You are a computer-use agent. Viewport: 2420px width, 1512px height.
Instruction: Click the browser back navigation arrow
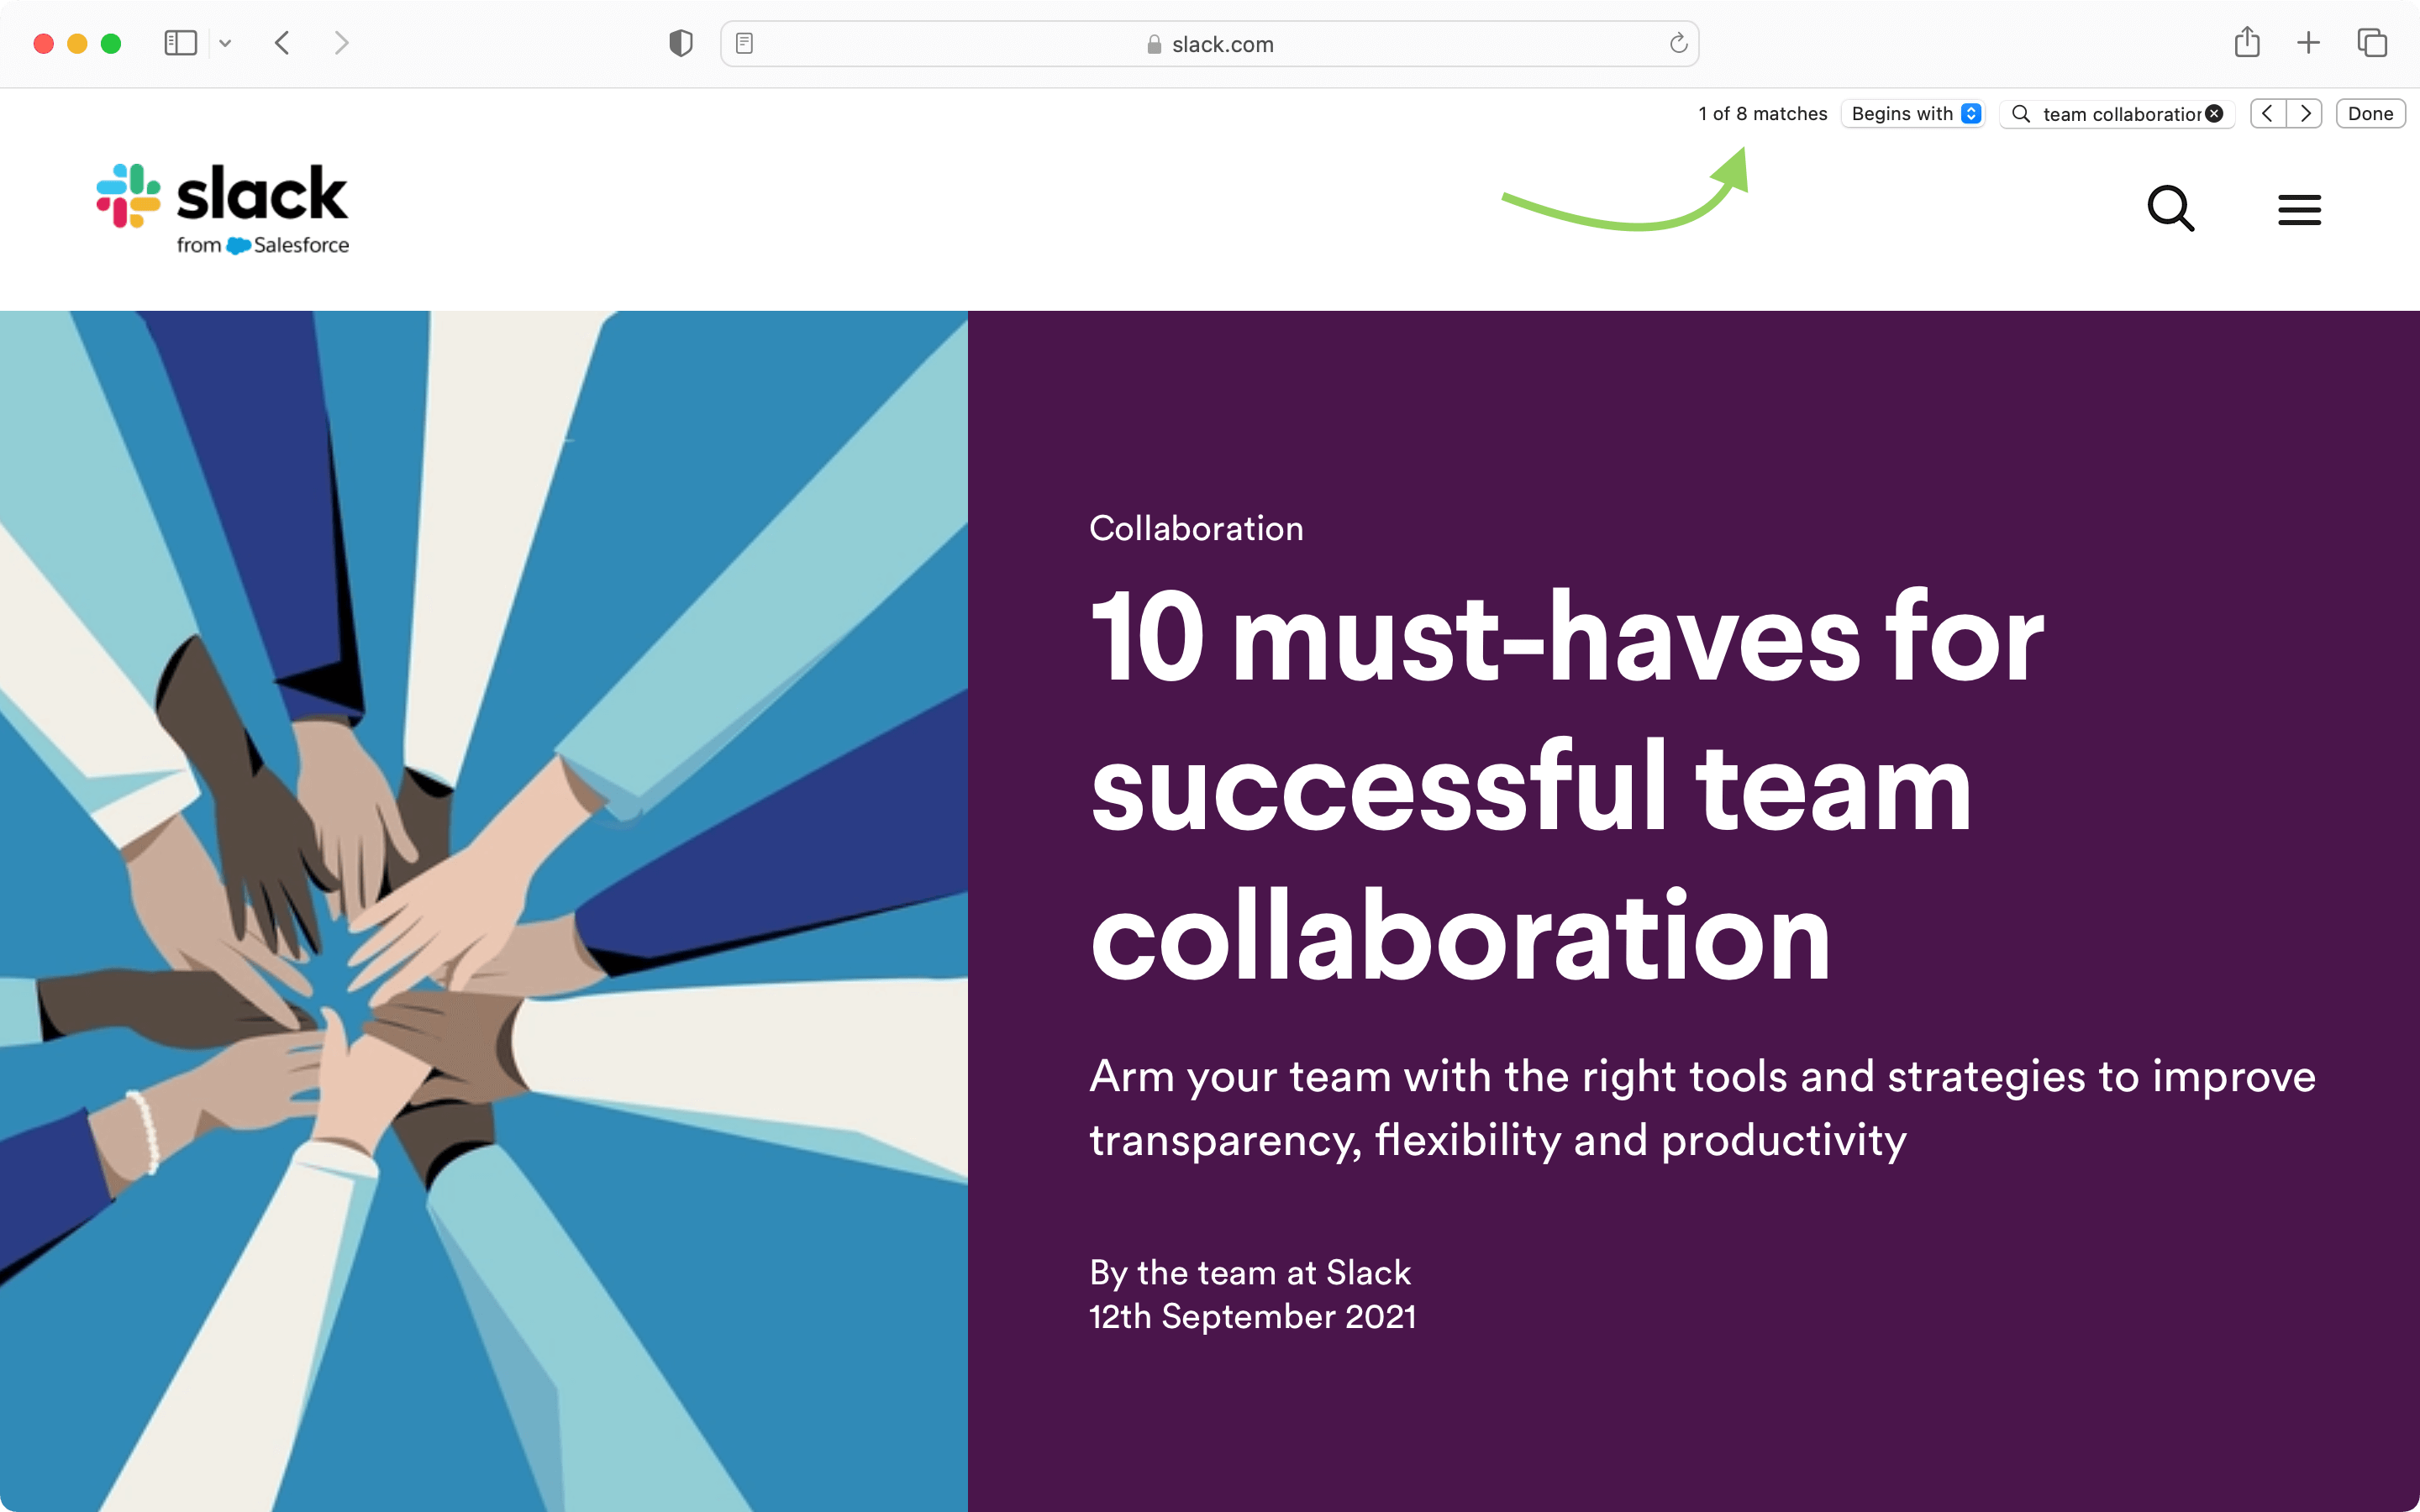(x=282, y=44)
